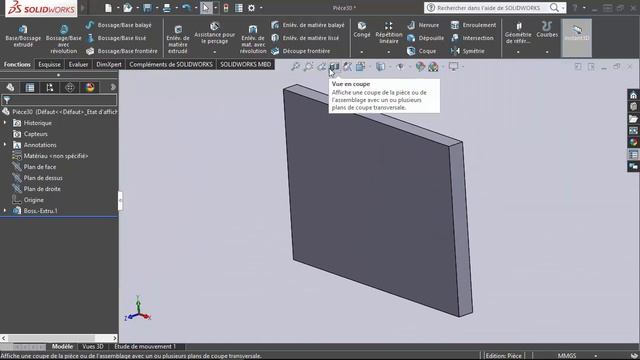Open dropdown under Courbes

[x=547, y=52]
